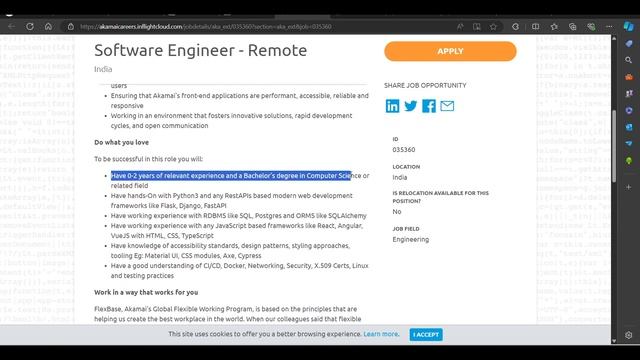Add page to favorites star
The height and width of the screenshot is (360, 640).
click(x=493, y=27)
